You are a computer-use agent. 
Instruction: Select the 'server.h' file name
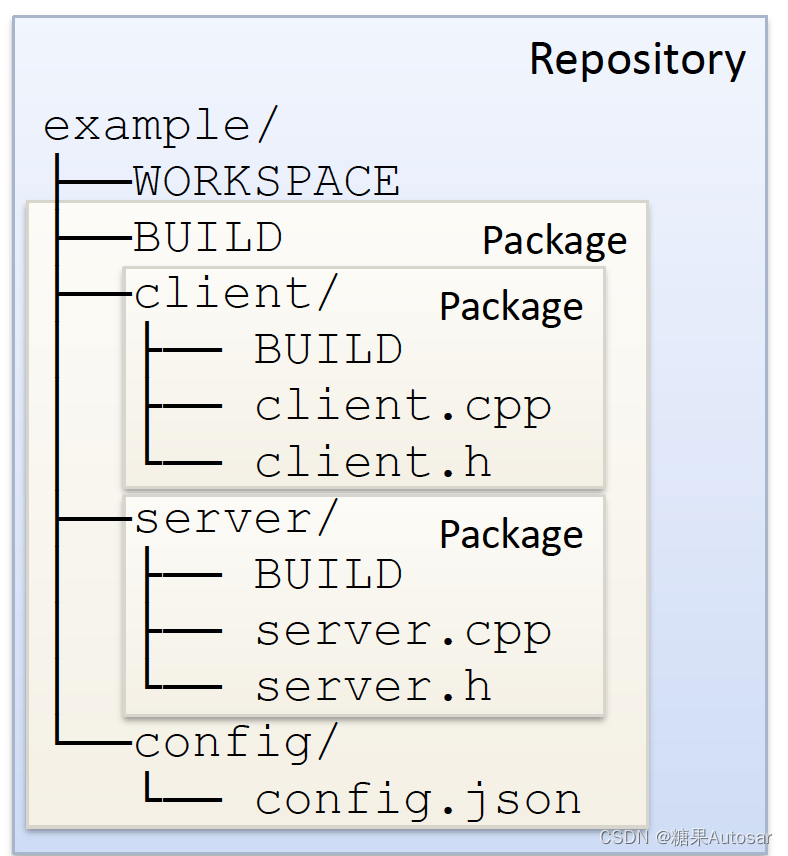[x=373, y=687]
